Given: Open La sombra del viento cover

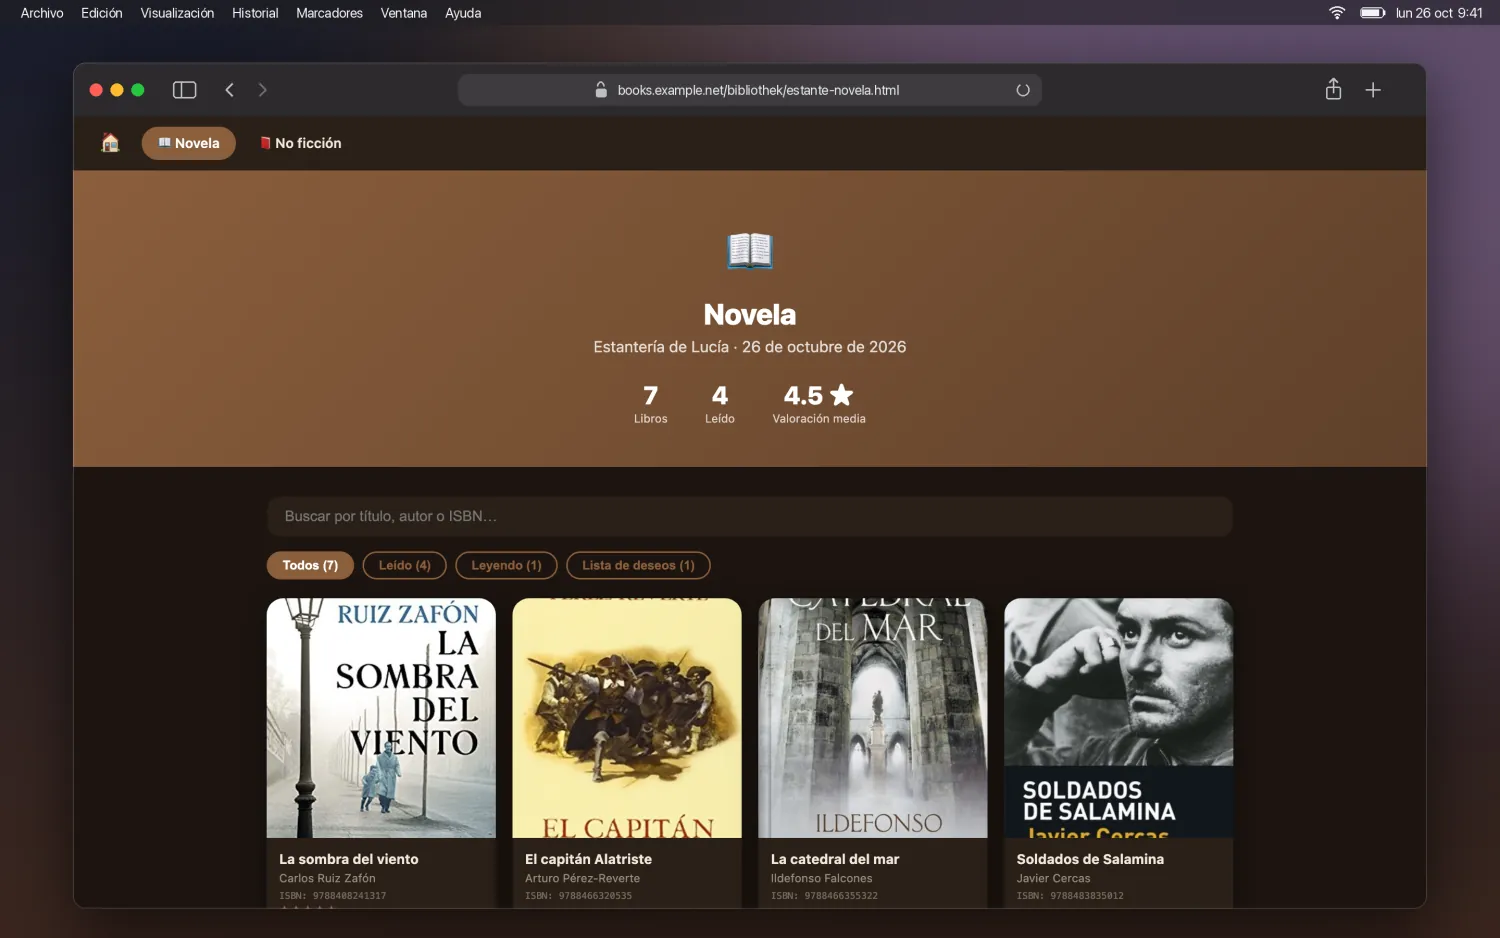Looking at the screenshot, I should 381,718.
